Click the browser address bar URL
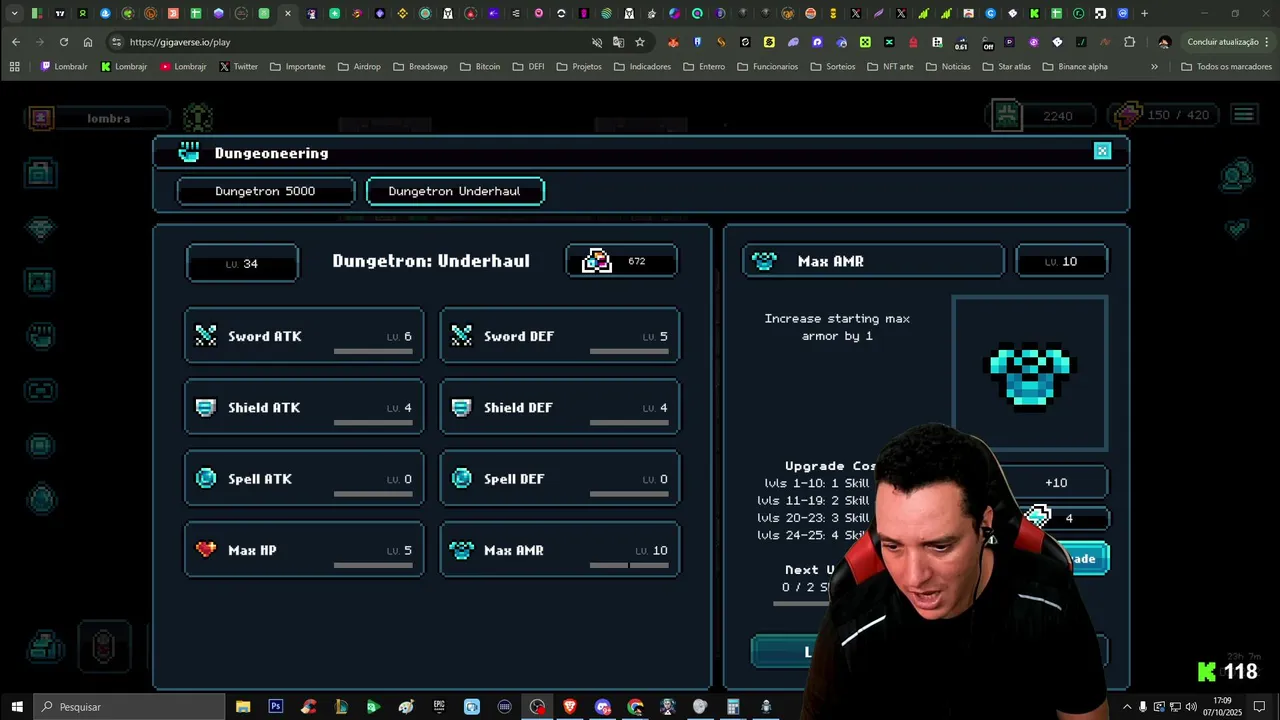The height and width of the screenshot is (720, 1280). [180, 42]
